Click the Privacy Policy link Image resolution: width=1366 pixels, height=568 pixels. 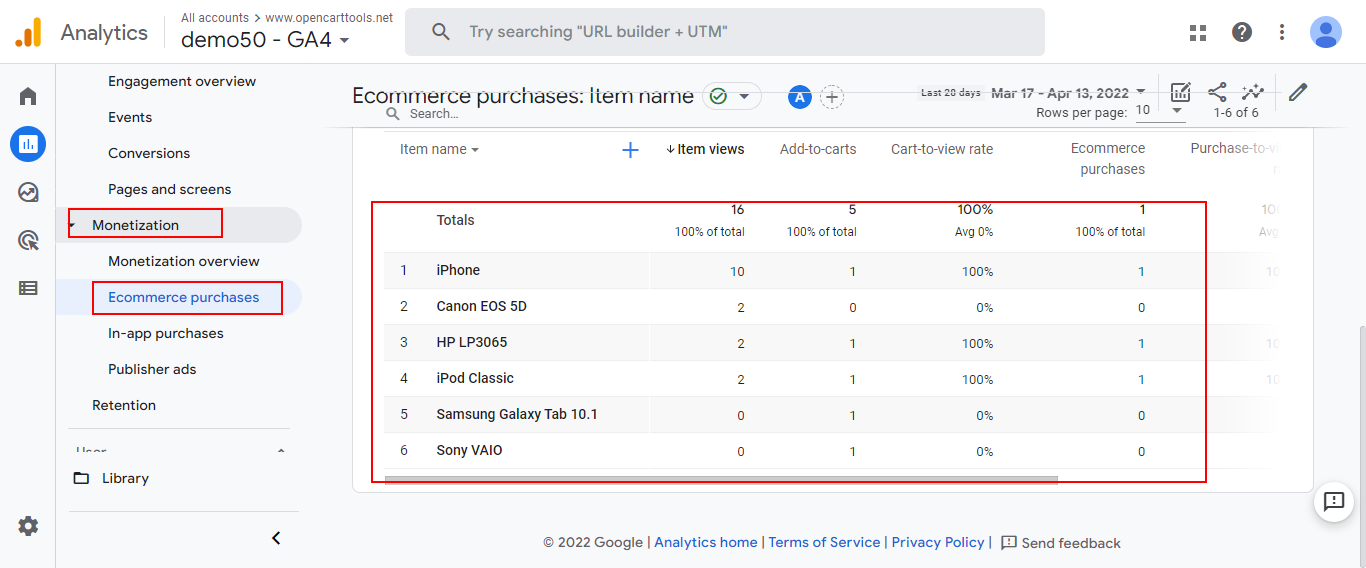(937, 542)
